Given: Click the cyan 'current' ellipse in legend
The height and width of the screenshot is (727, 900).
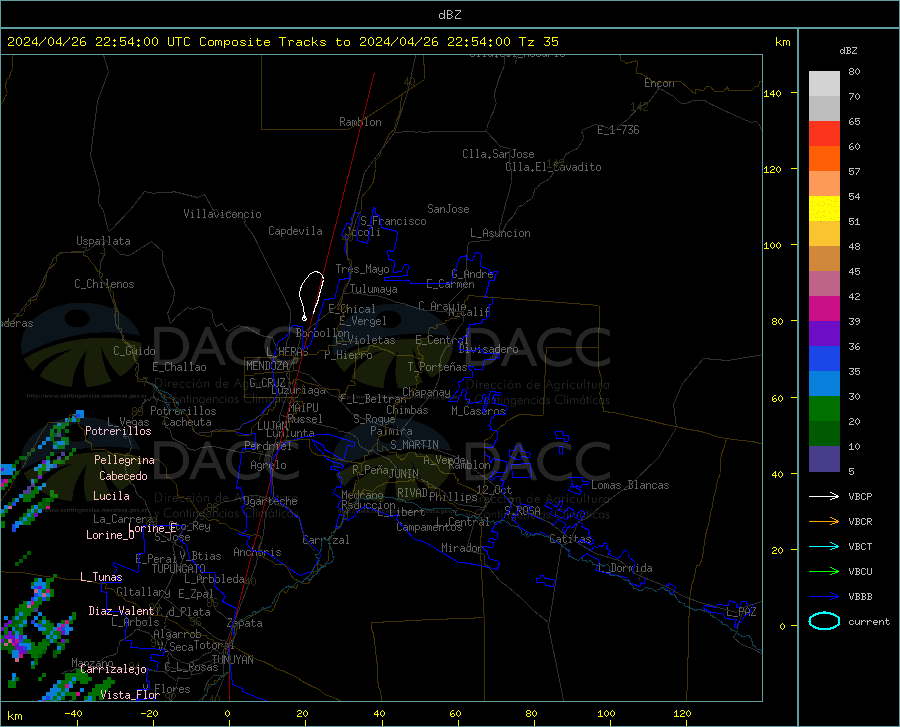Looking at the screenshot, I should tap(824, 621).
